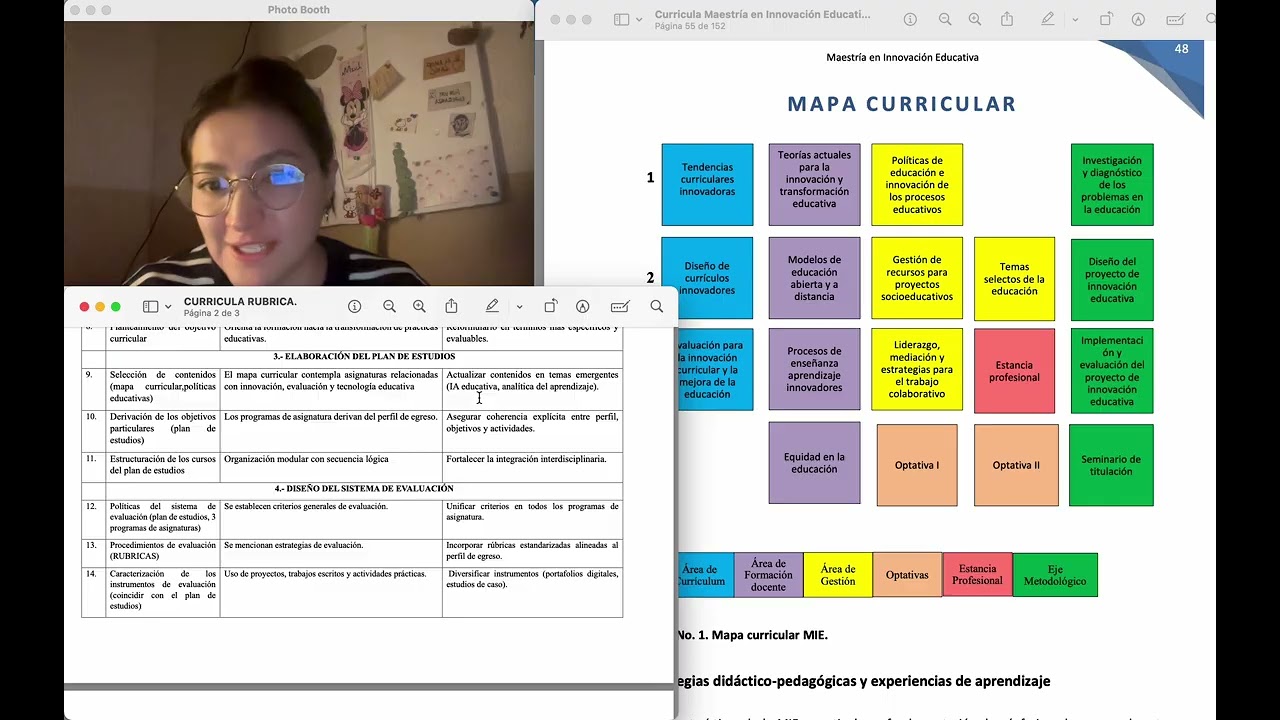Show inspector info in CURRICULA RUBRICA window
The image size is (1280, 720).
point(354,307)
